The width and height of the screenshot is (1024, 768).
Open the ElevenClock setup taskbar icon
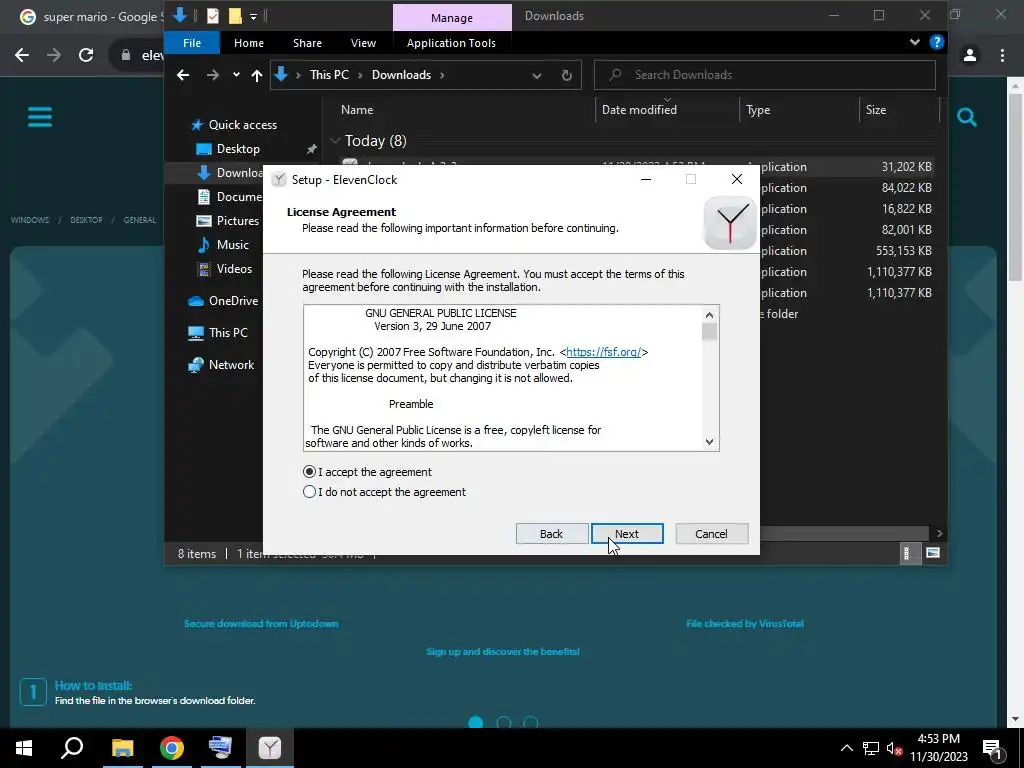(270, 748)
